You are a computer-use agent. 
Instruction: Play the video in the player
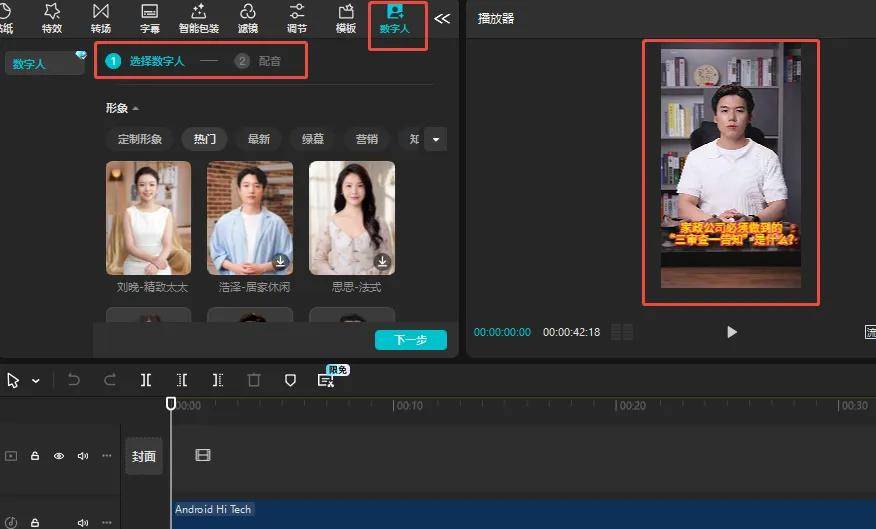(732, 332)
